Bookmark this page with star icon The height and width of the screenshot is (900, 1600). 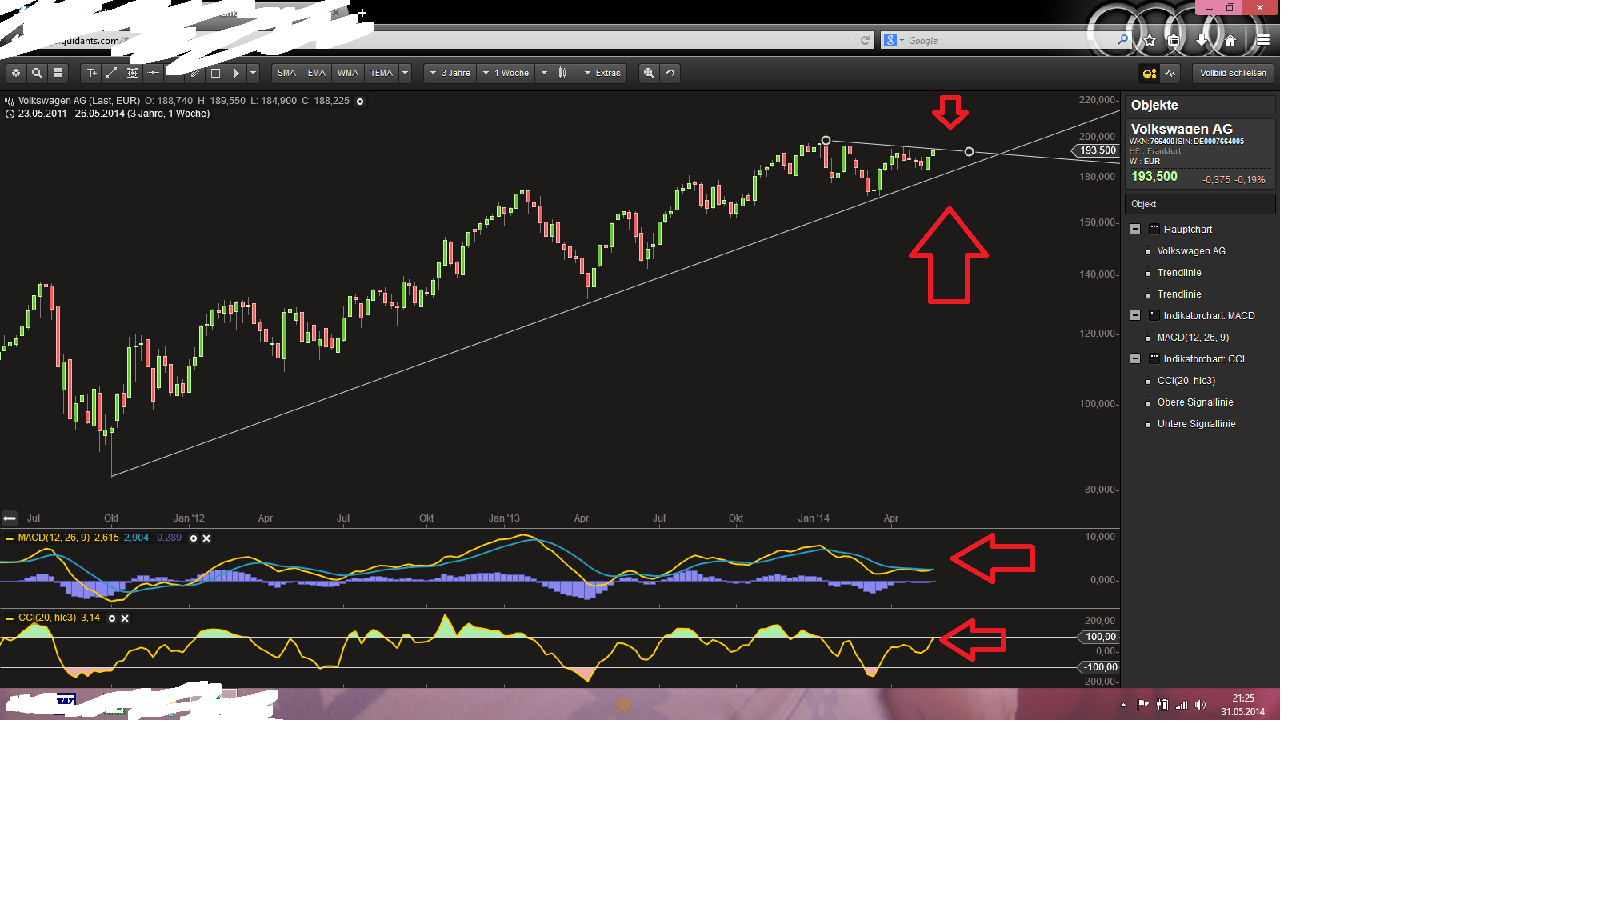pos(1150,41)
